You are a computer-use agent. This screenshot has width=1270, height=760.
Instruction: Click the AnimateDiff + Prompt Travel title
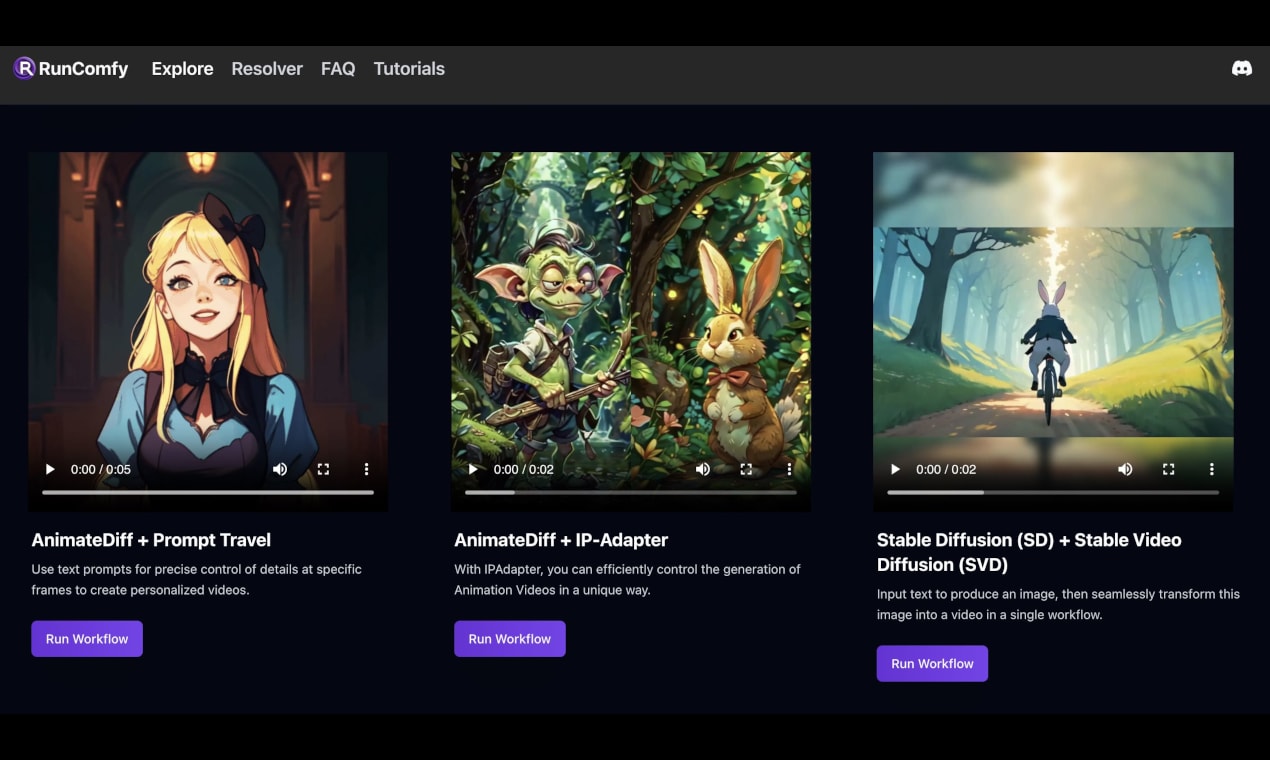point(151,540)
